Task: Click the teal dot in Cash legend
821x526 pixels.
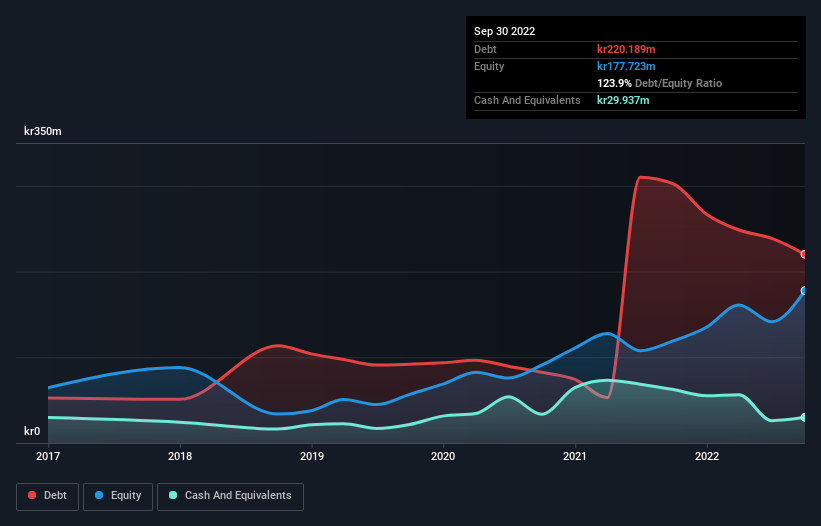Action: [173, 495]
